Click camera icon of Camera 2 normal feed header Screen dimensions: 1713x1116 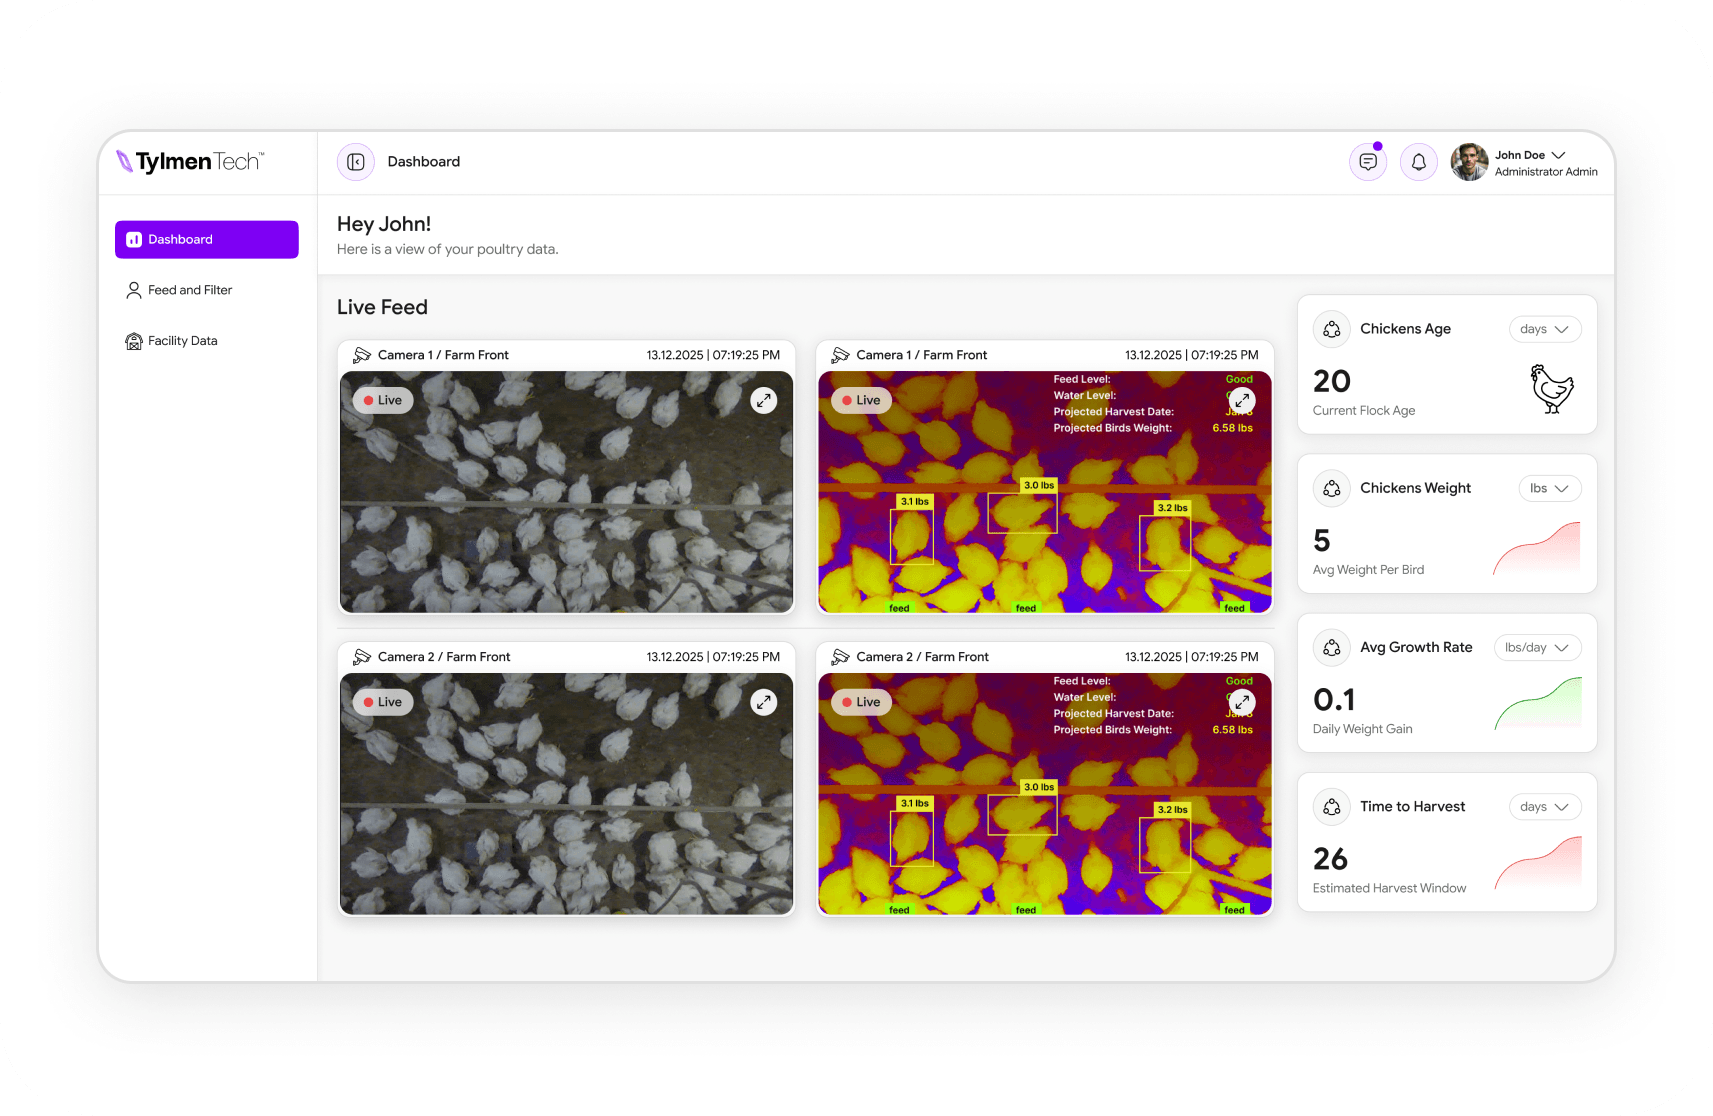[x=362, y=657]
